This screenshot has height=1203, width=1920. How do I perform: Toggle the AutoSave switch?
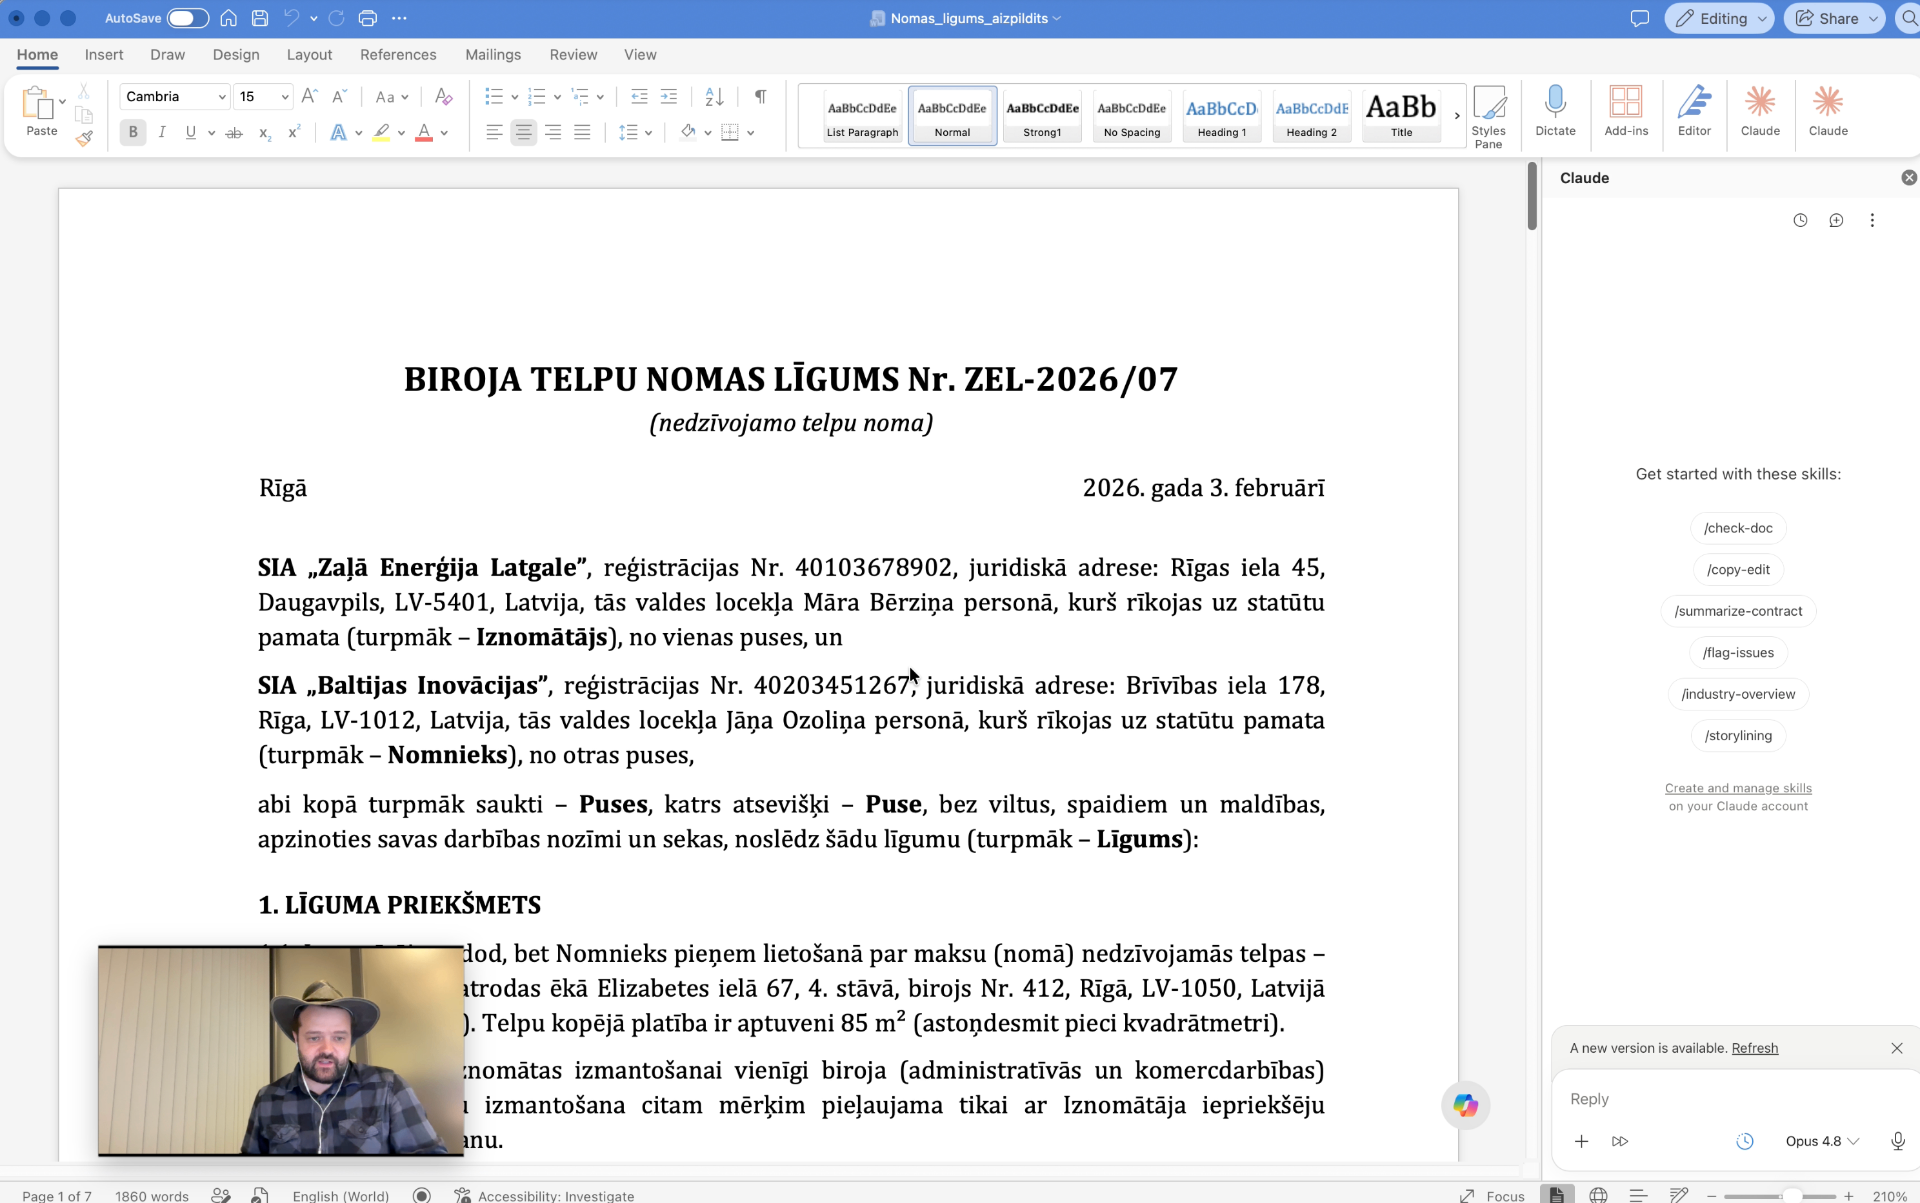(x=187, y=18)
